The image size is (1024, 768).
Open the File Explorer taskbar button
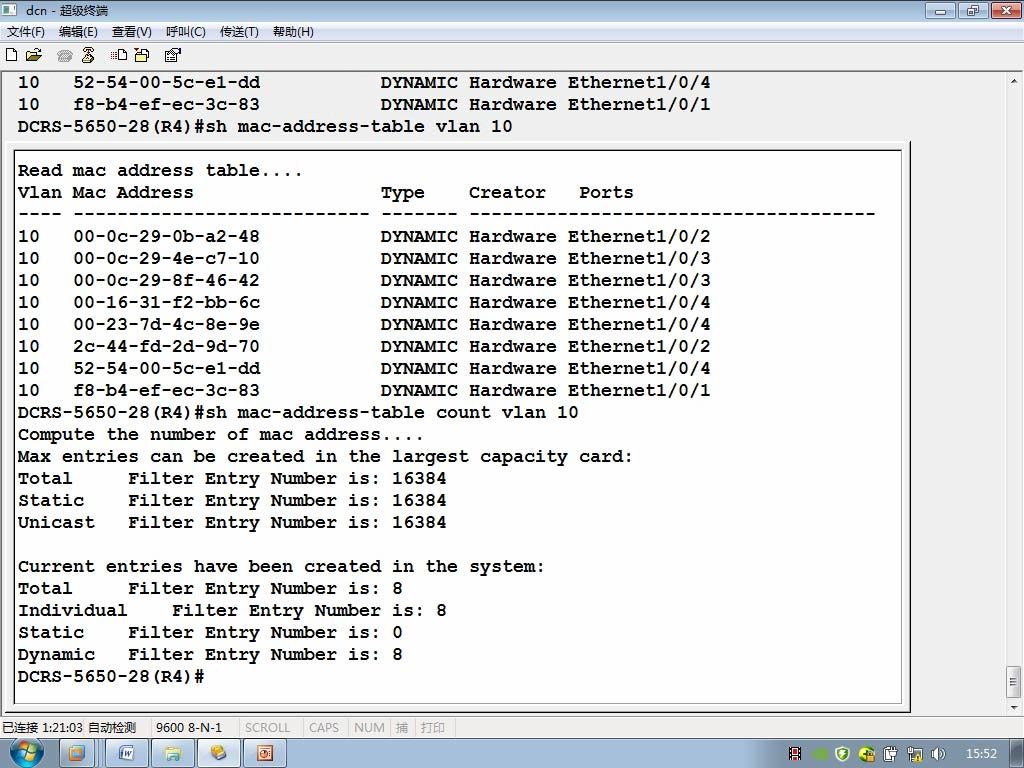(172, 754)
